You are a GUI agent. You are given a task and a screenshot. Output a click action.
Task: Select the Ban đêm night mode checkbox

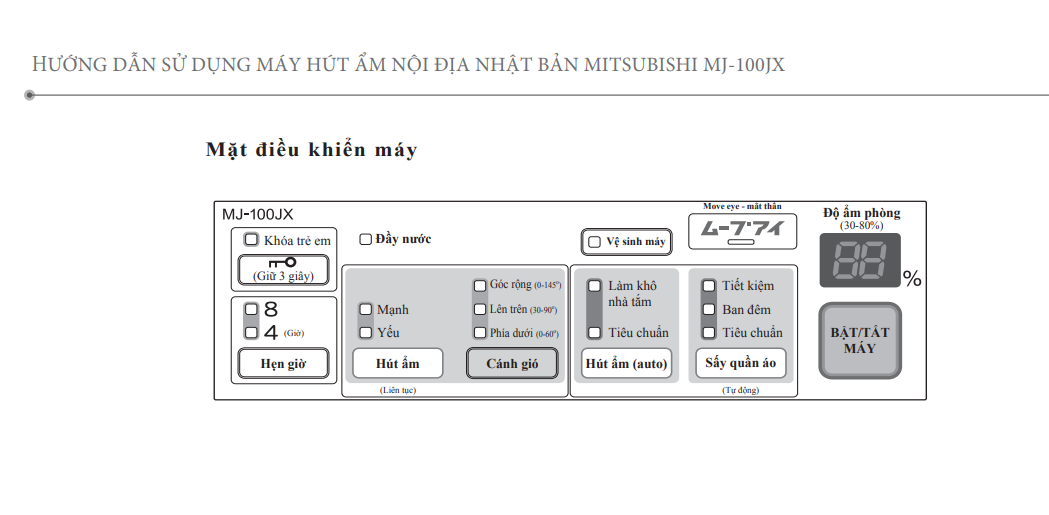coord(709,309)
